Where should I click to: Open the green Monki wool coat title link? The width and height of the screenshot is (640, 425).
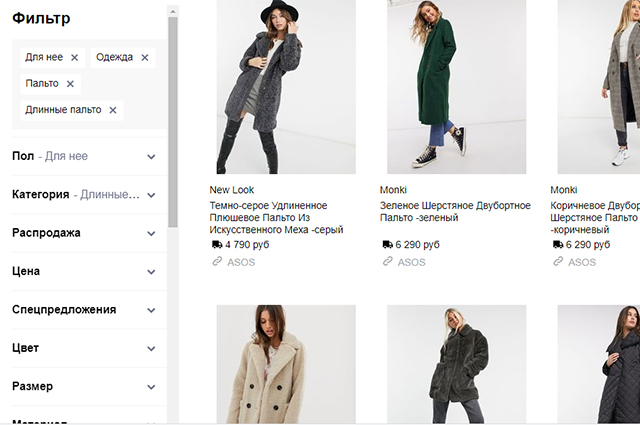[x=455, y=211]
